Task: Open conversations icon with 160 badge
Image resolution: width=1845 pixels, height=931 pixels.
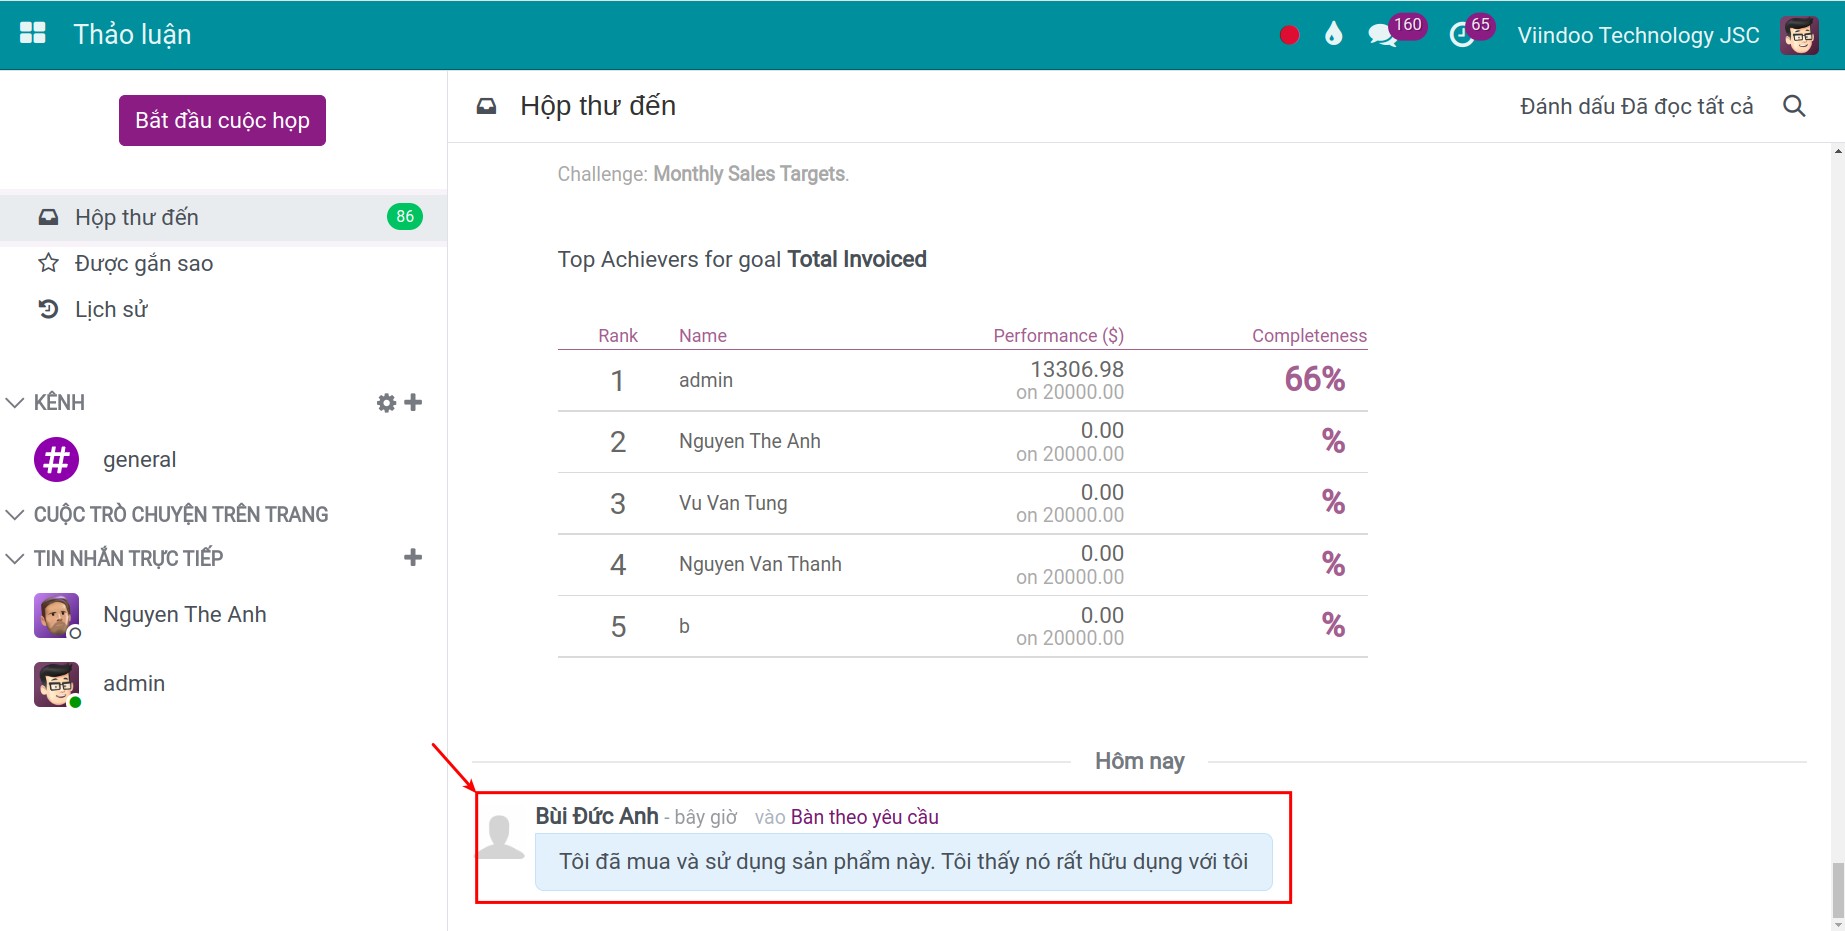Action: pyautogui.click(x=1383, y=35)
